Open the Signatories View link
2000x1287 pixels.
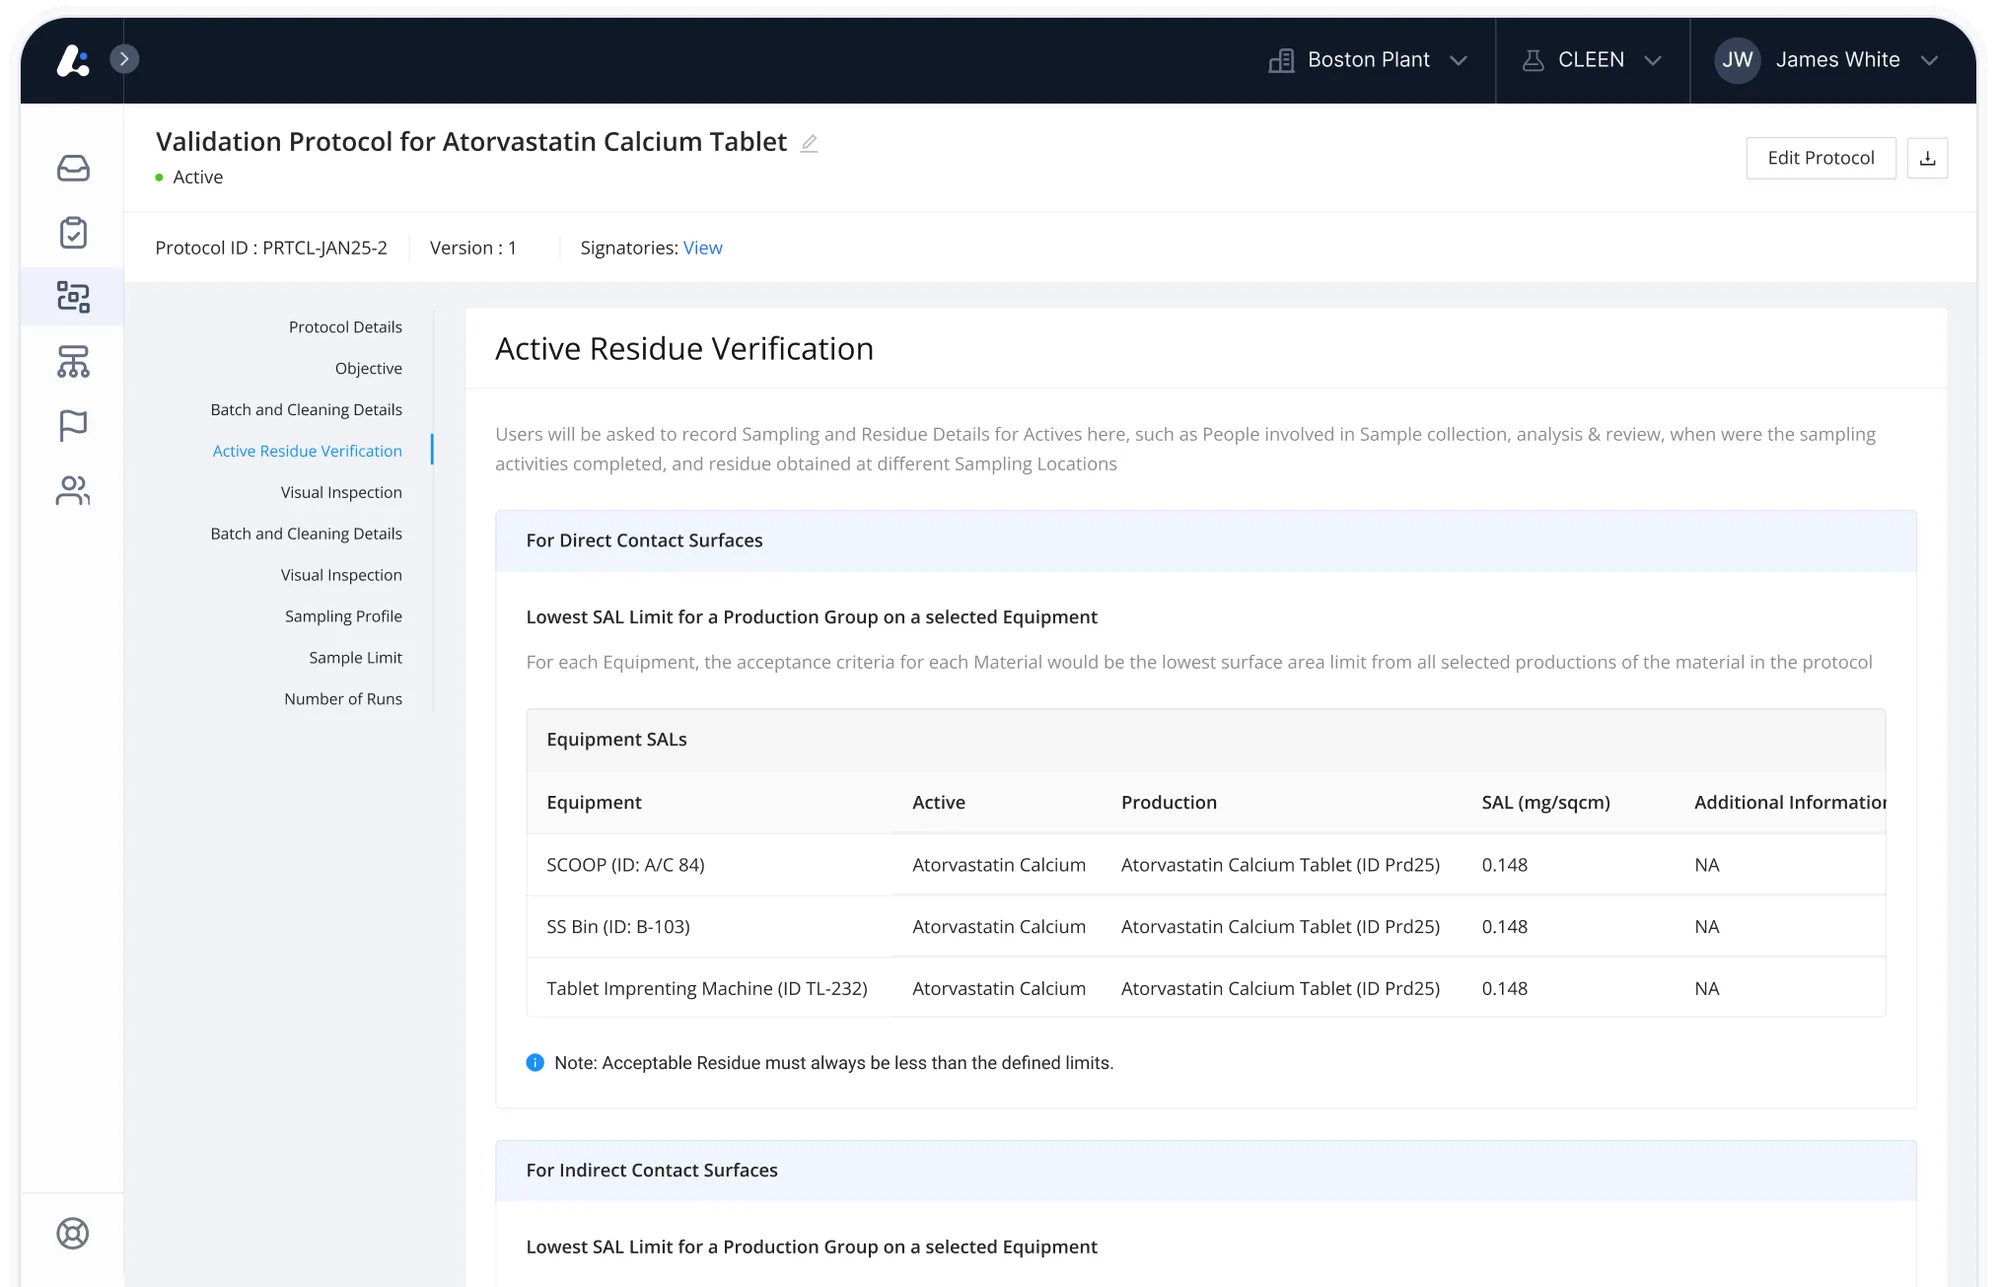click(702, 248)
